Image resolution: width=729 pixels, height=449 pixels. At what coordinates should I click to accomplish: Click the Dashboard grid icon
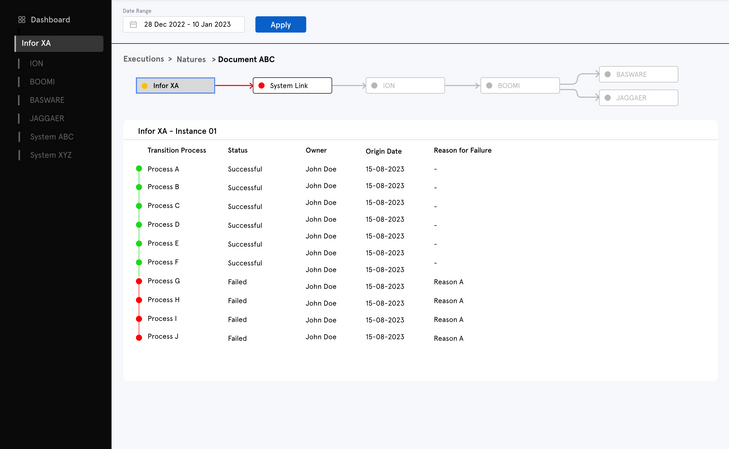22,19
